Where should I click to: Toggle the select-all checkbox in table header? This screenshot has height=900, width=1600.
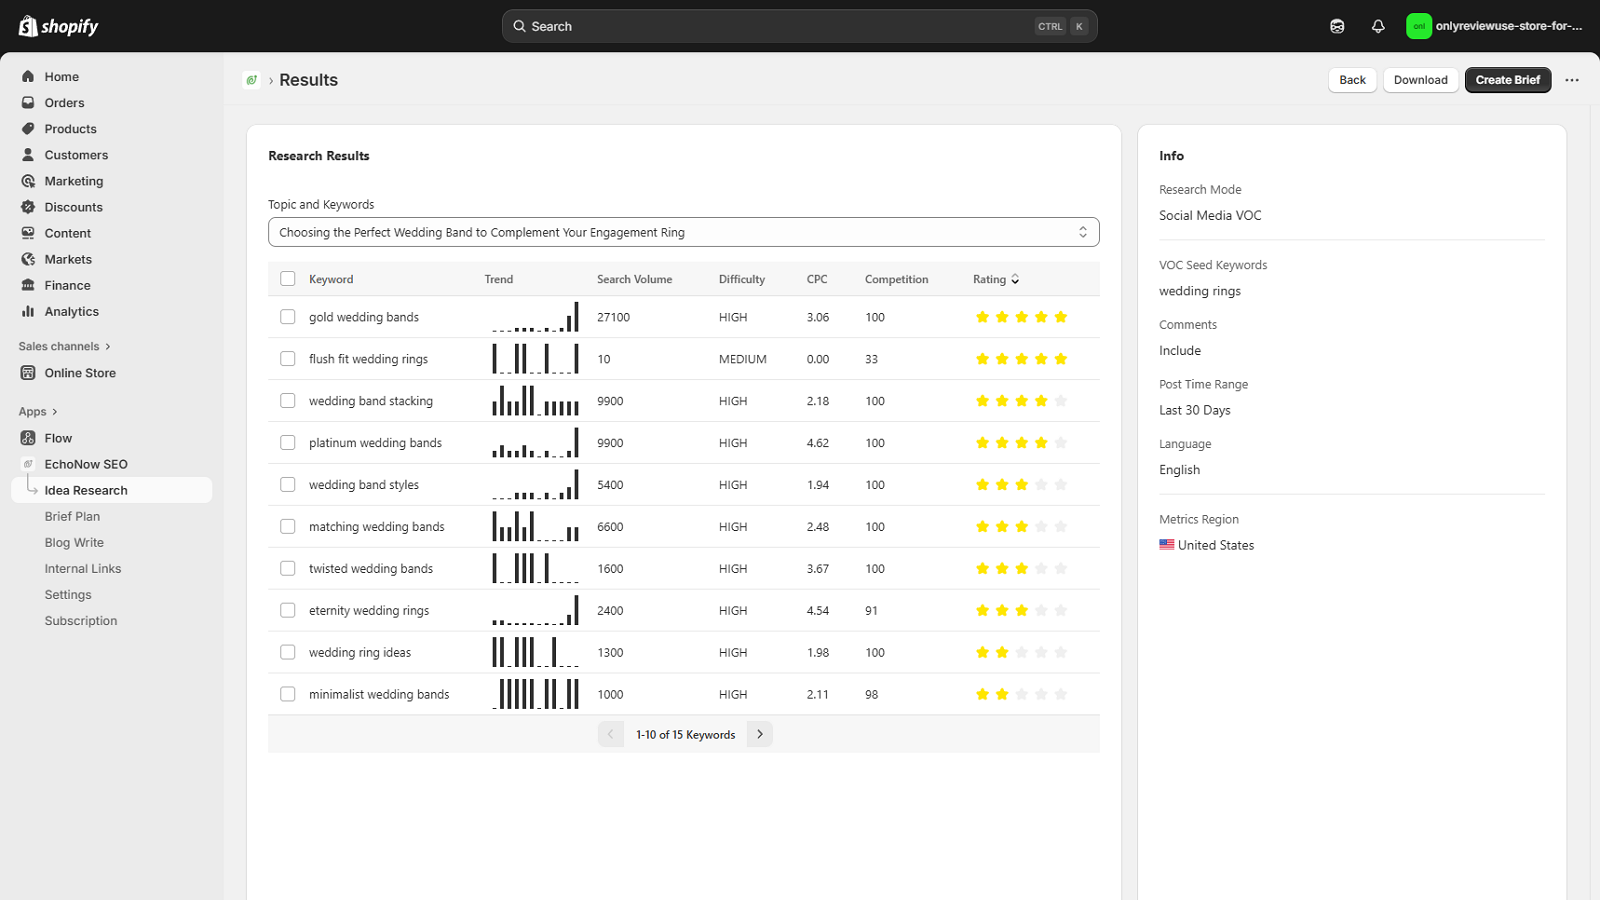tap(288, 279)
